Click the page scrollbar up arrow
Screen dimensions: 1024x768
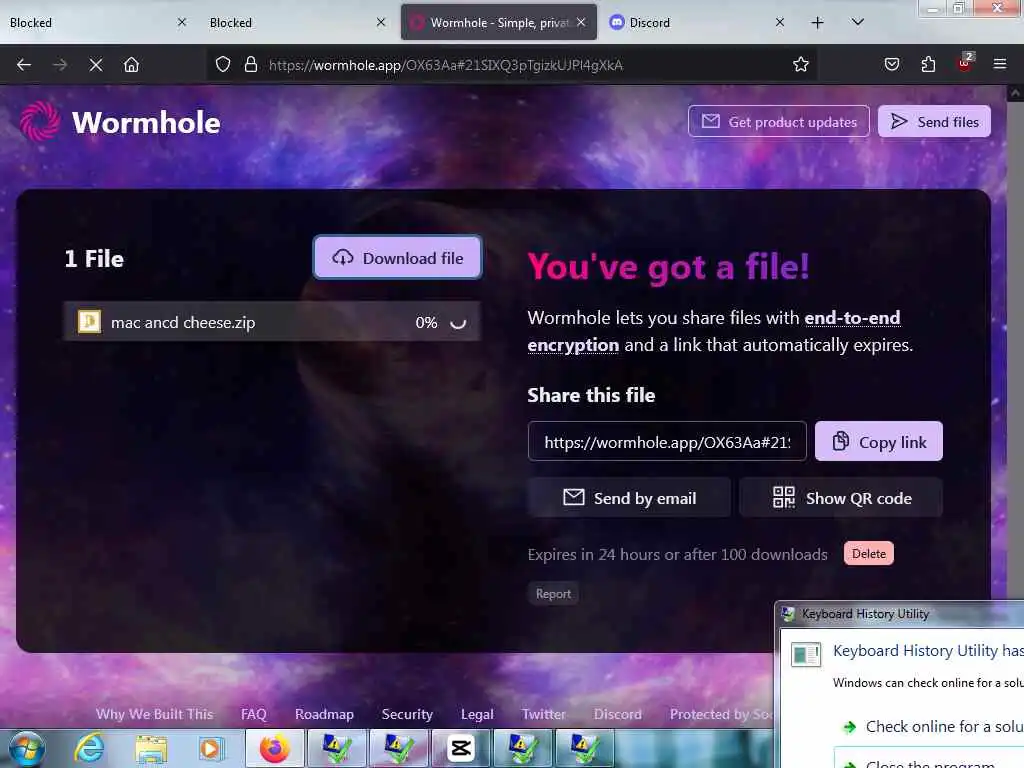coord(1016,93)
